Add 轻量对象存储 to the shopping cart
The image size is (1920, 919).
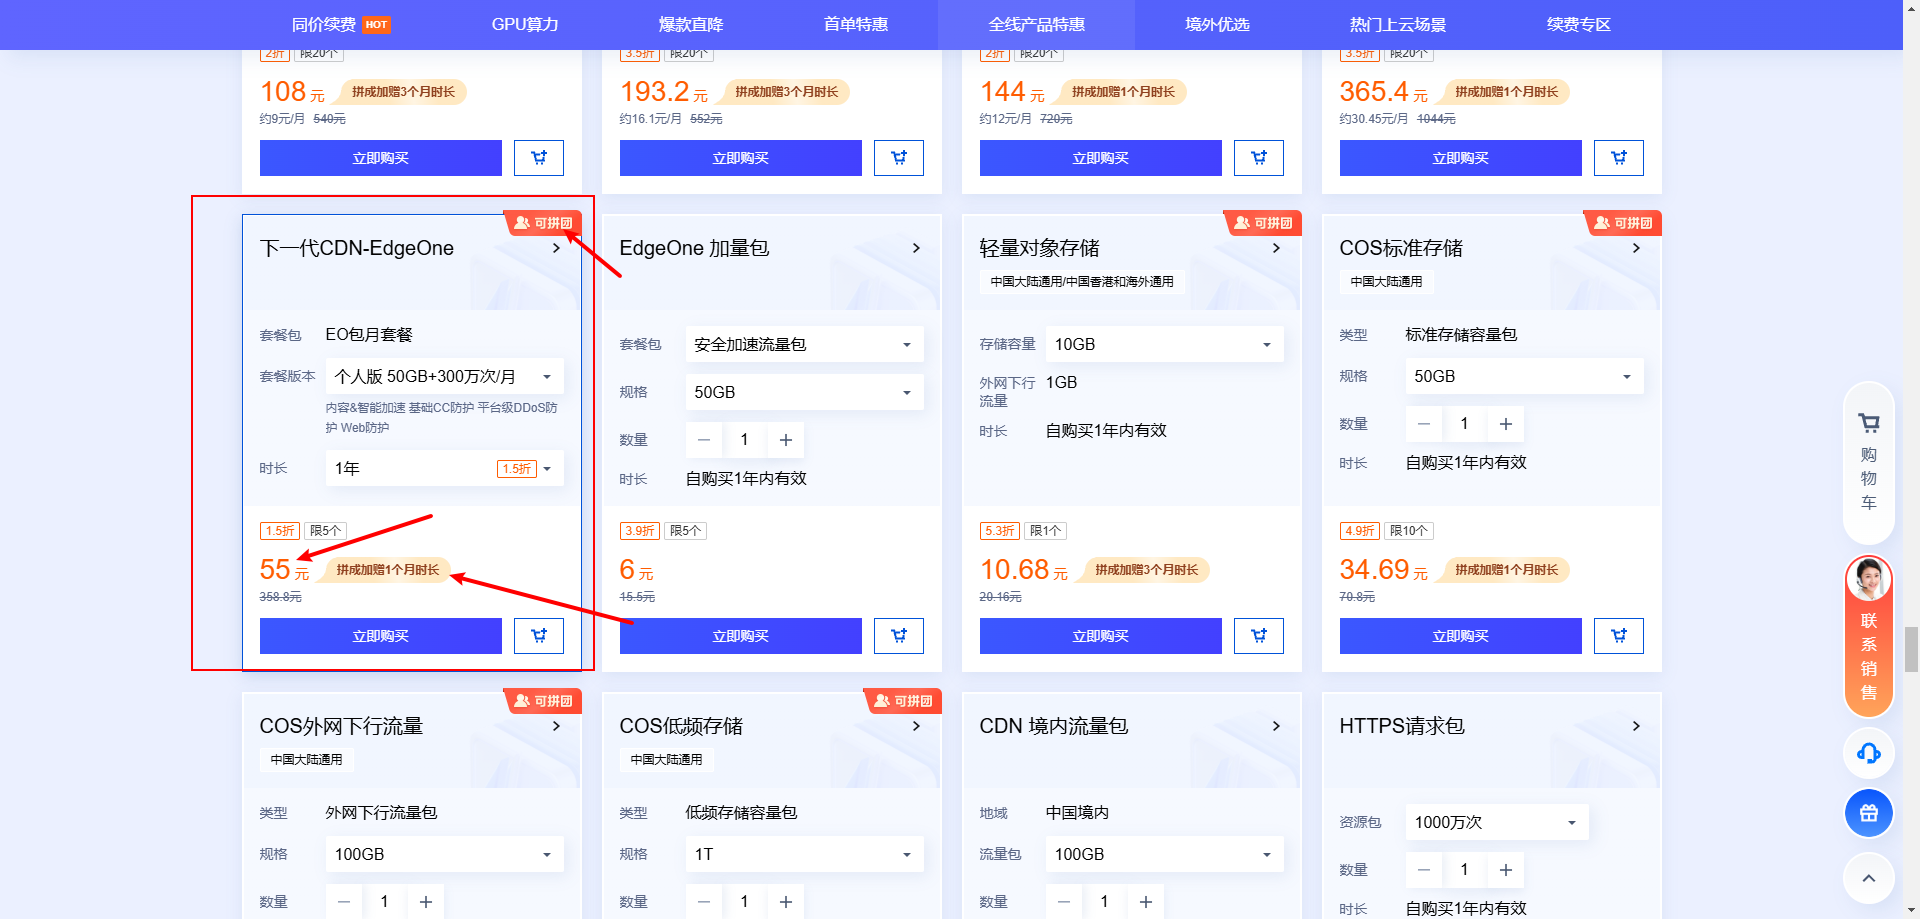(1259, 636)
